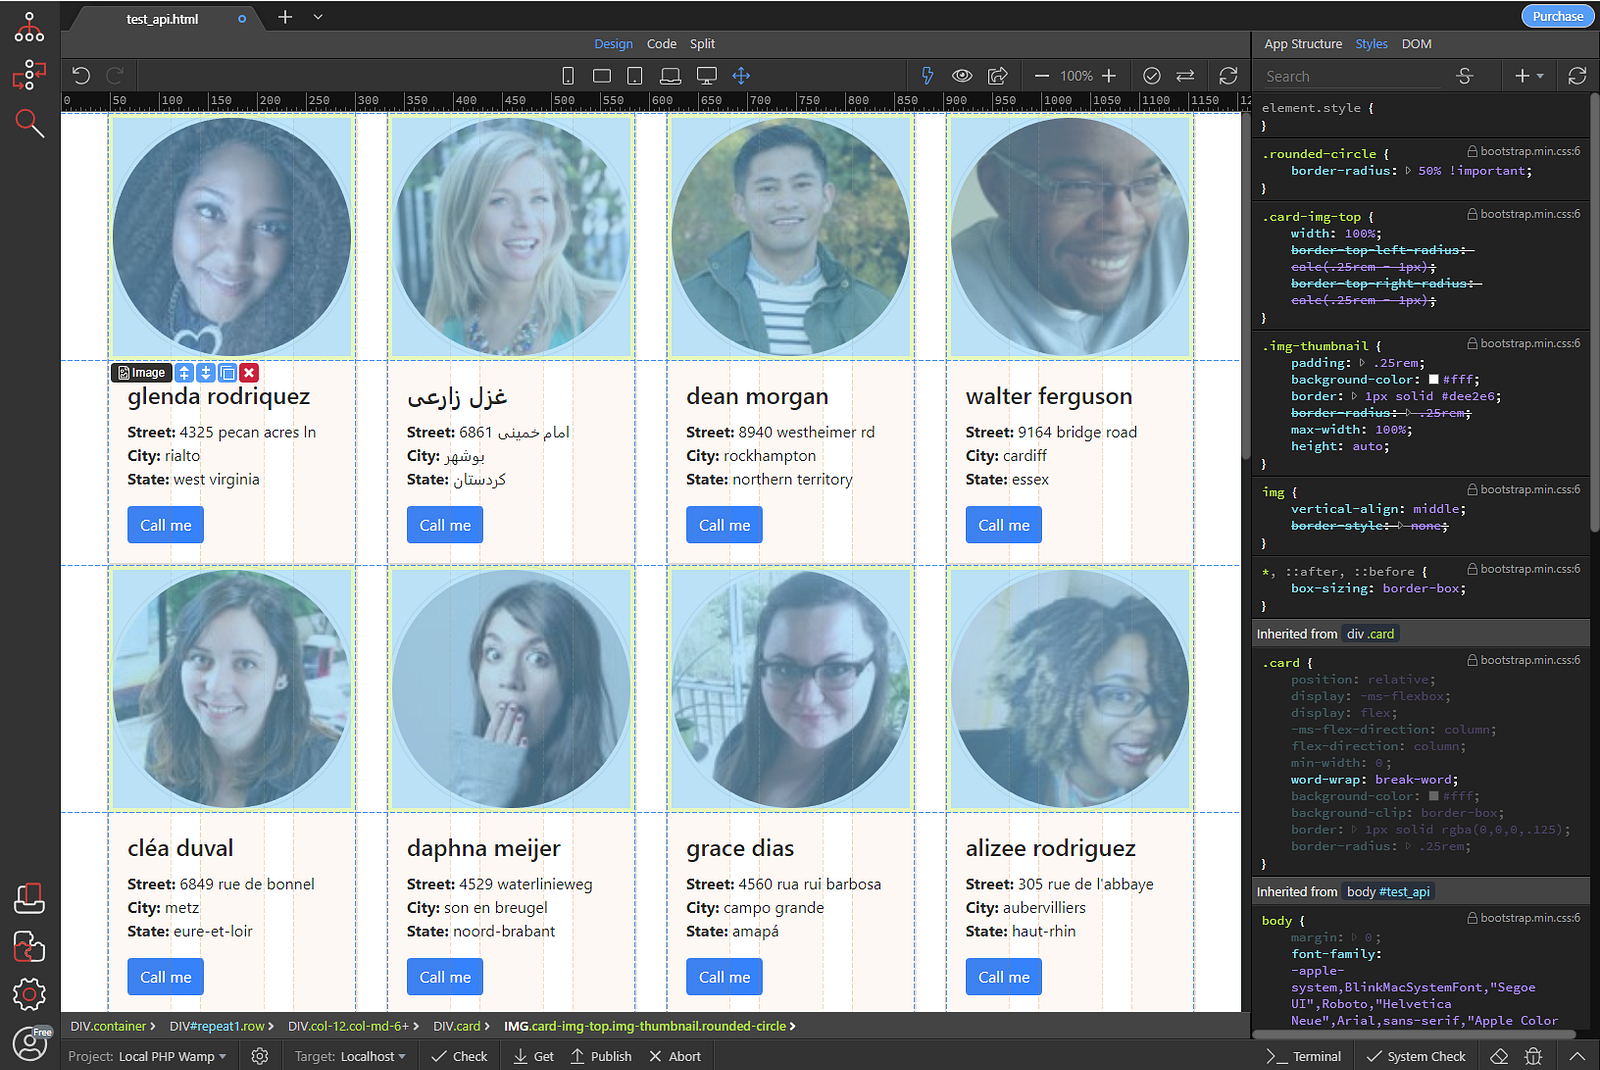The image size is (1600, 1070).
Task: Refresh the design view
Action: (1228, 76)
